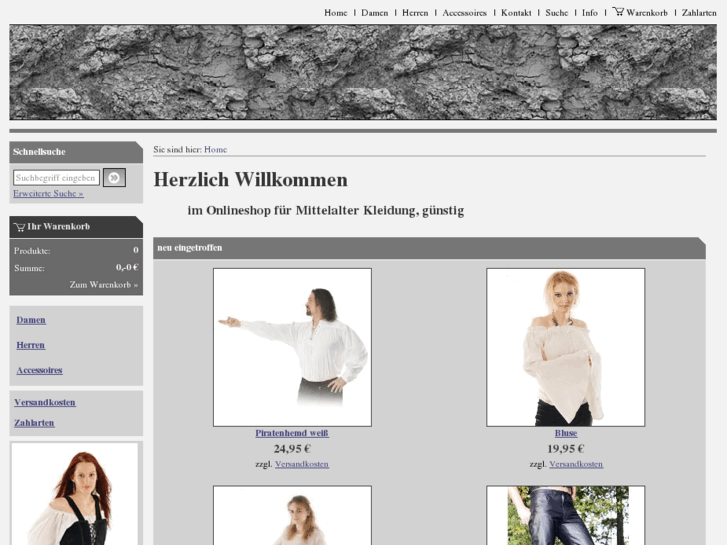Click the cart icon in top navigation
The image size is (727, 545).
(x=618, y=12)
